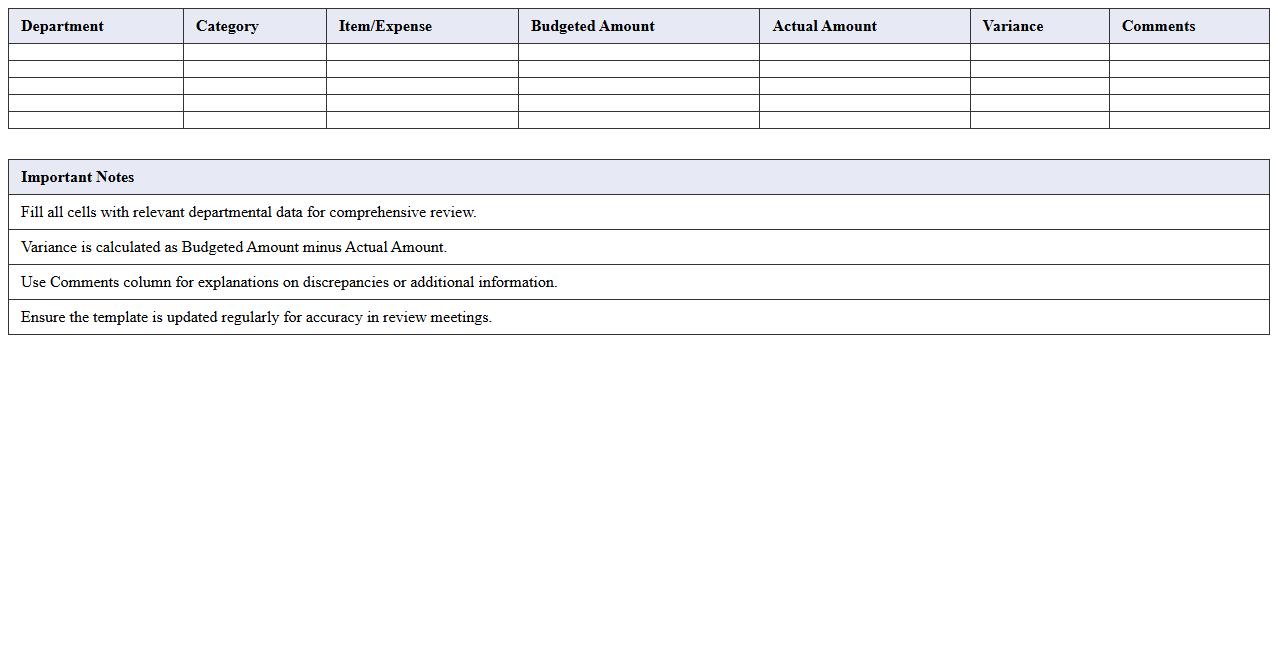Image resolution: width=1278 pixels, height=650 pixels.
Task: Click the last row cell under Category
Action: coord(254,120)
